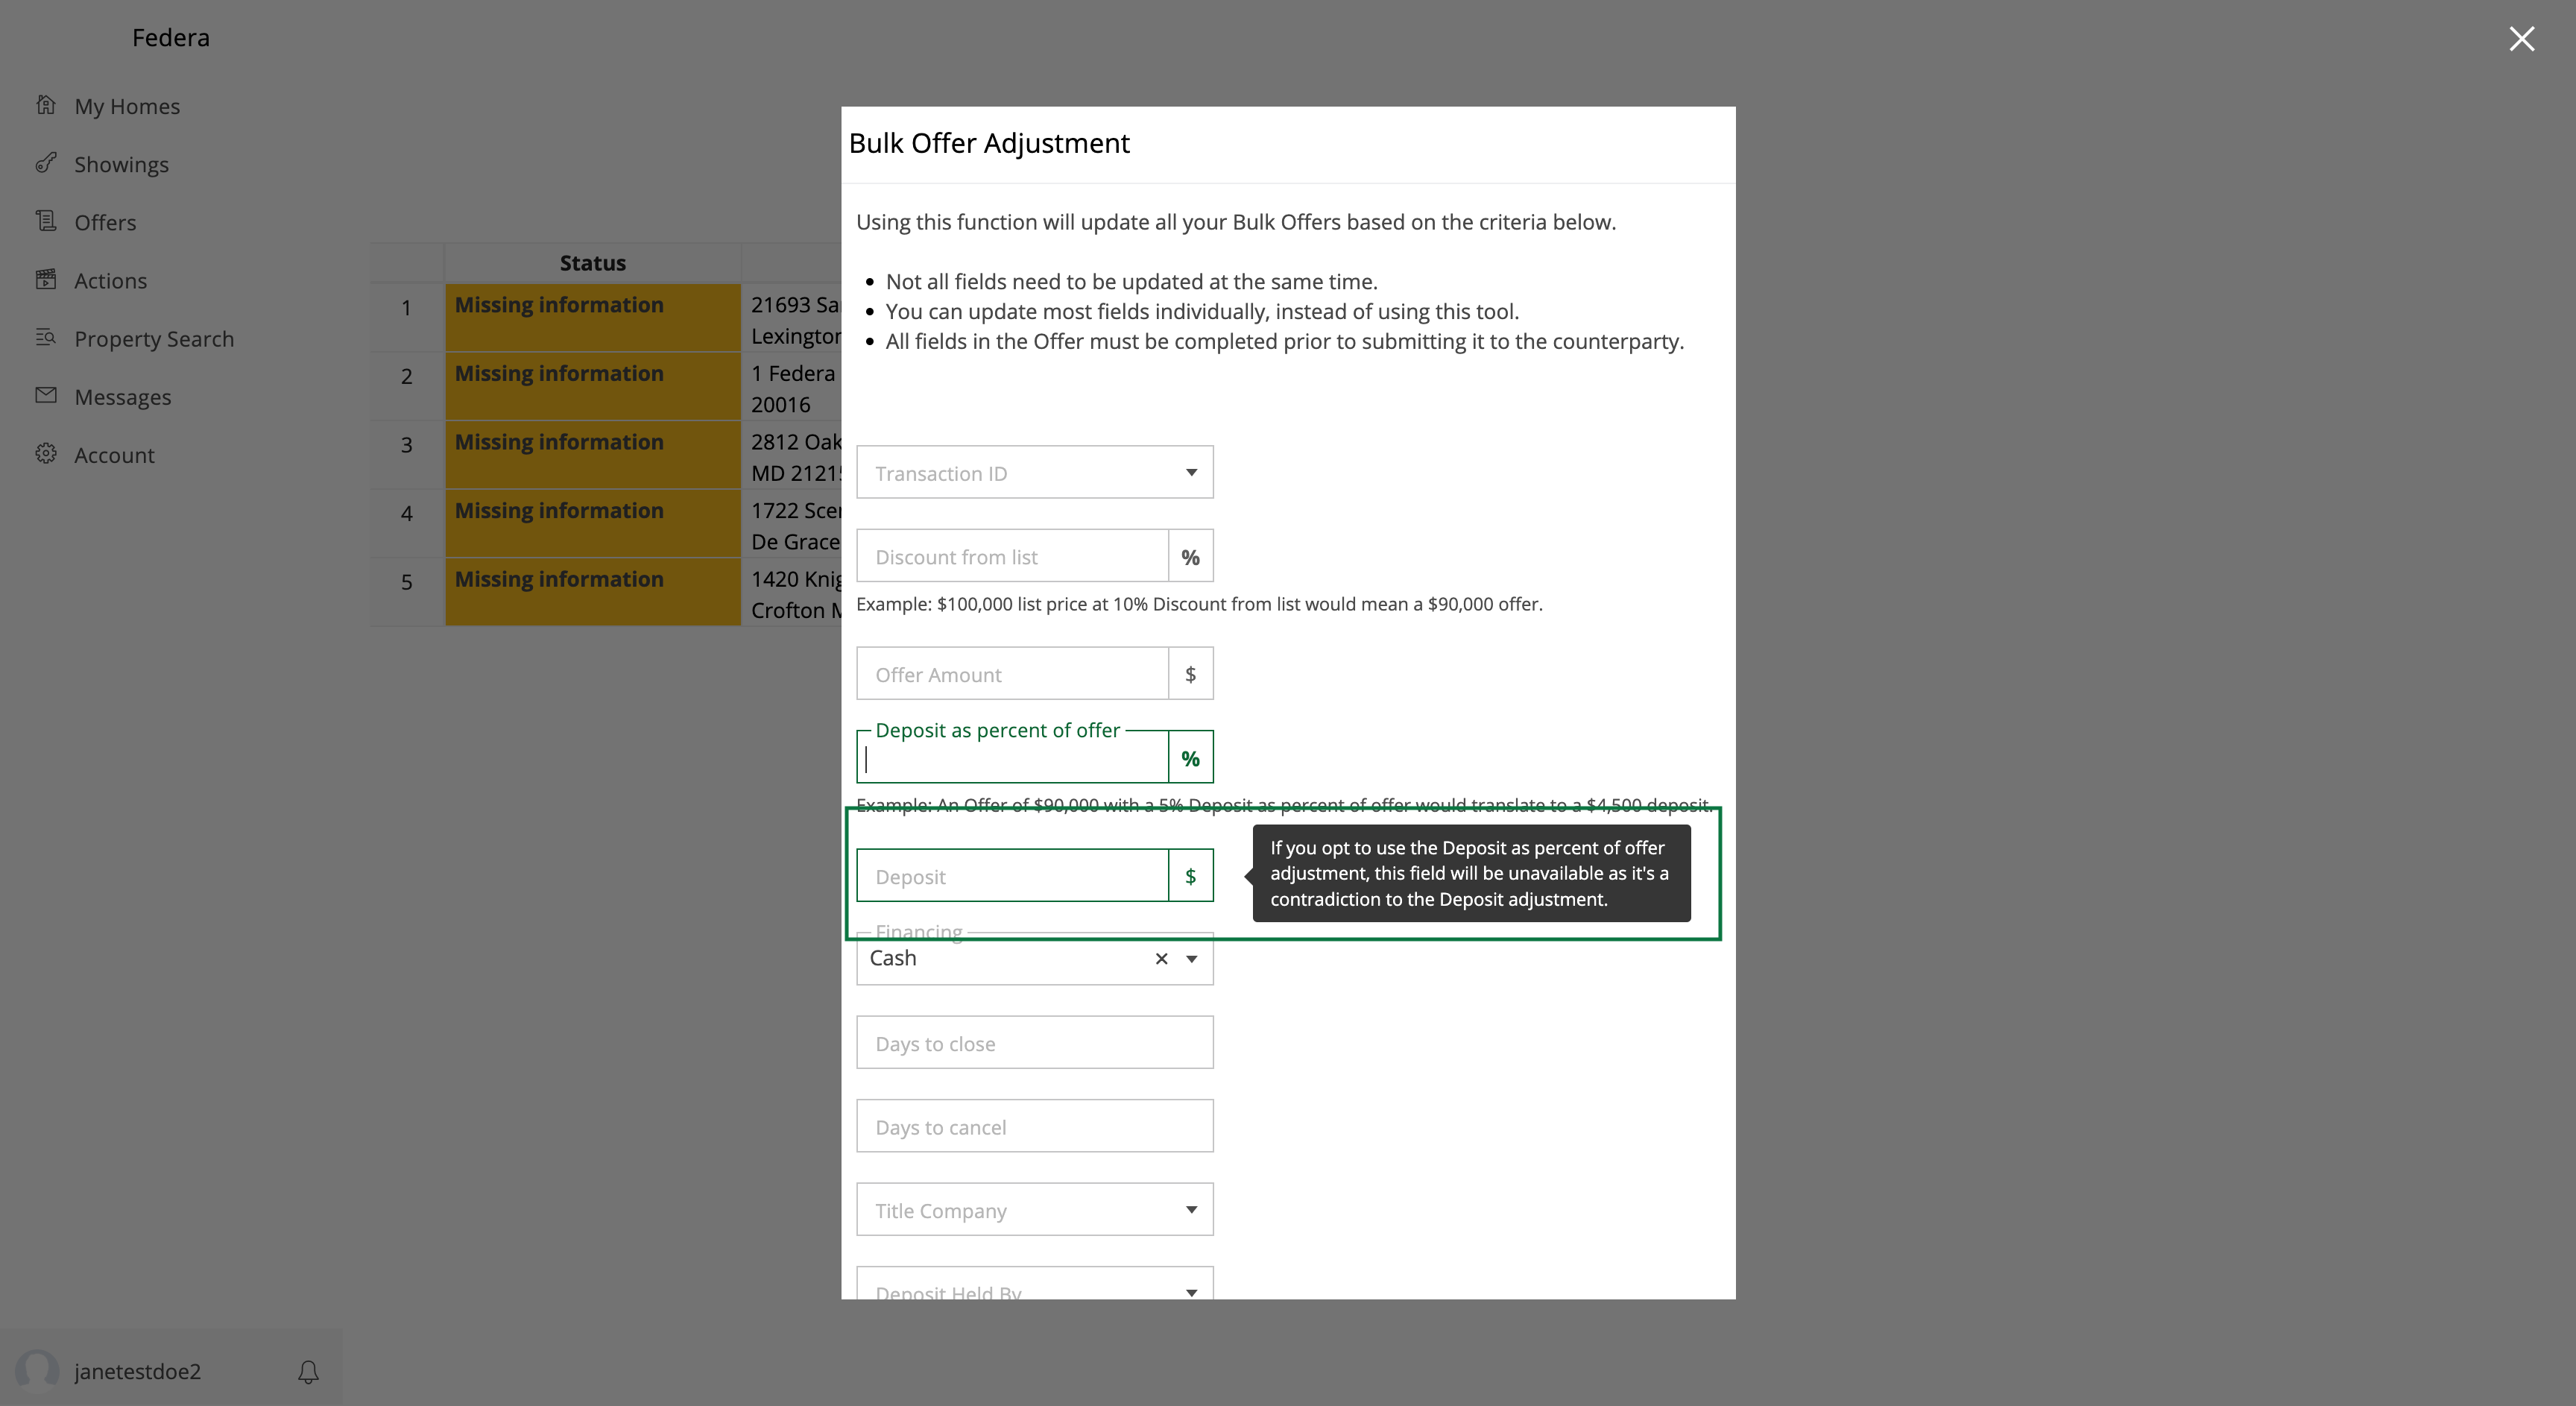Viewport: 2576px width, 1406px height.
Task: Select row 5 Missing information status
Action: 593,592
